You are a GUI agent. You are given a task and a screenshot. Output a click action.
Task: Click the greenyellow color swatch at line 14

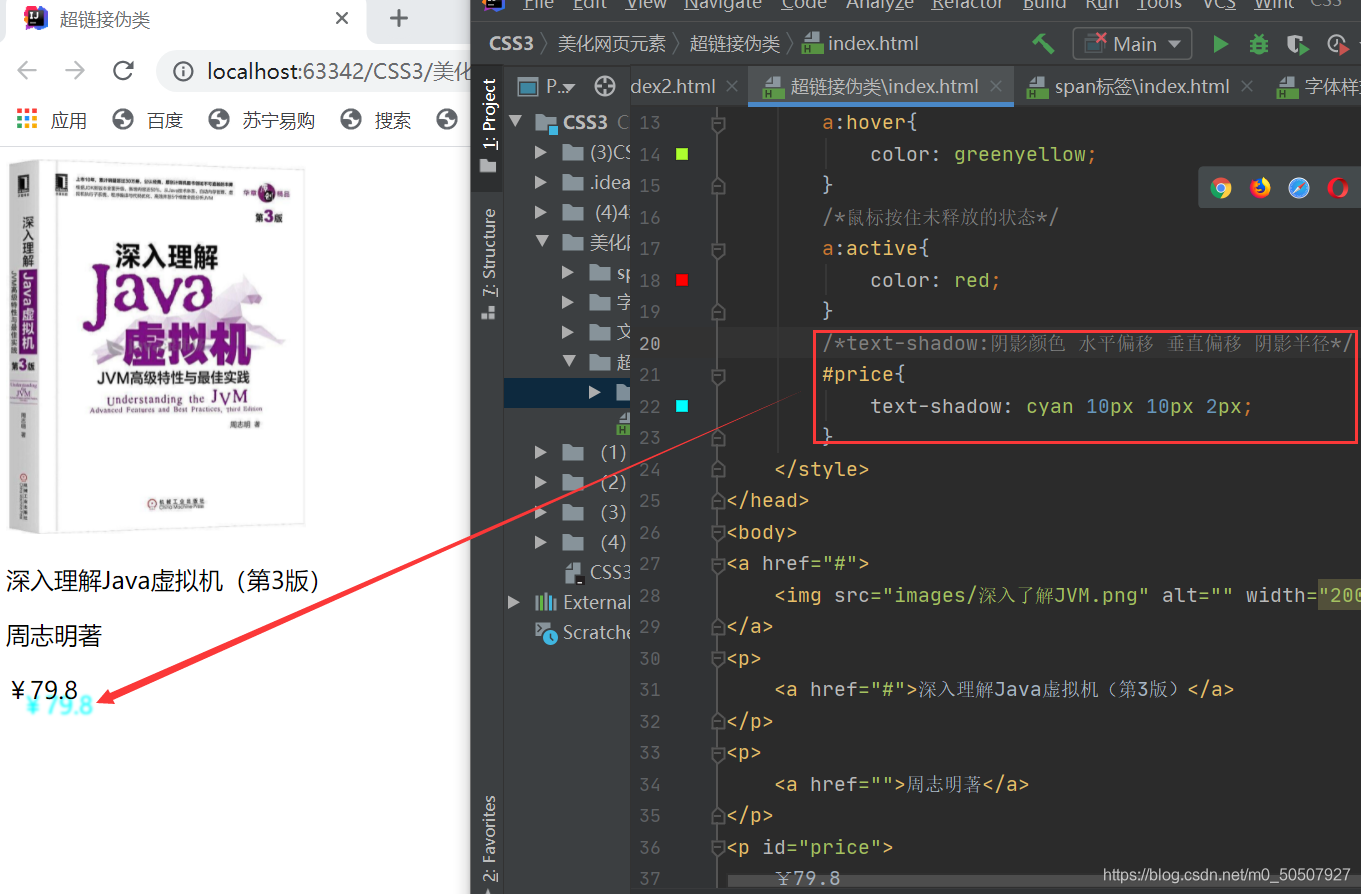(x=682, y=154)
